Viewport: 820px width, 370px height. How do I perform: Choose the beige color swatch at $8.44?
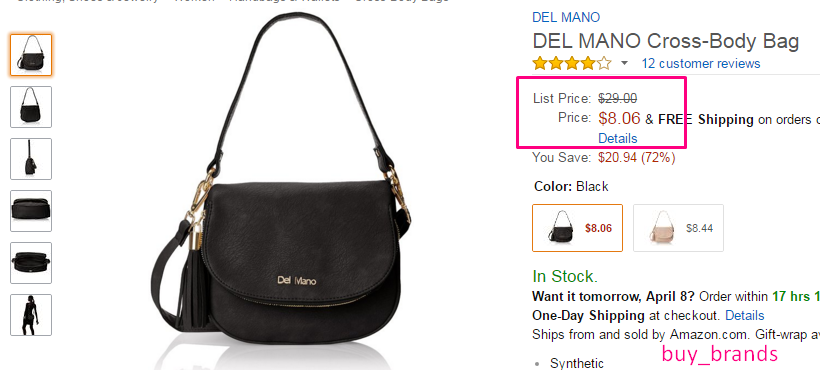[678, 228]
